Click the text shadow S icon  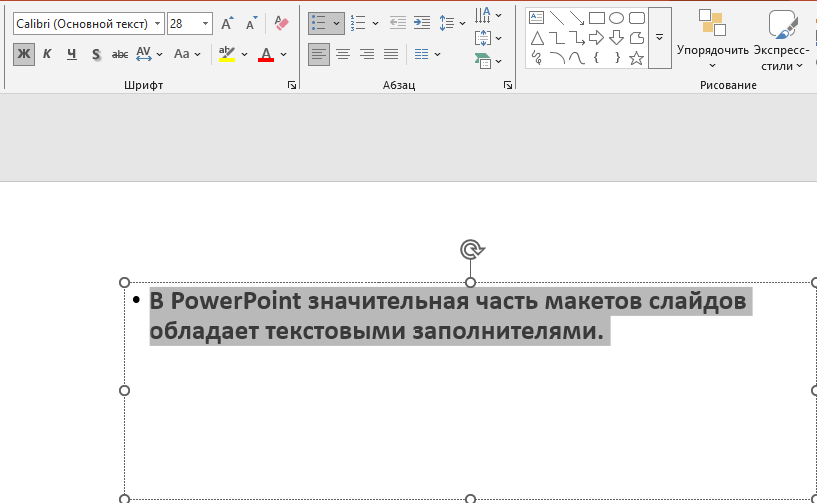96,54
